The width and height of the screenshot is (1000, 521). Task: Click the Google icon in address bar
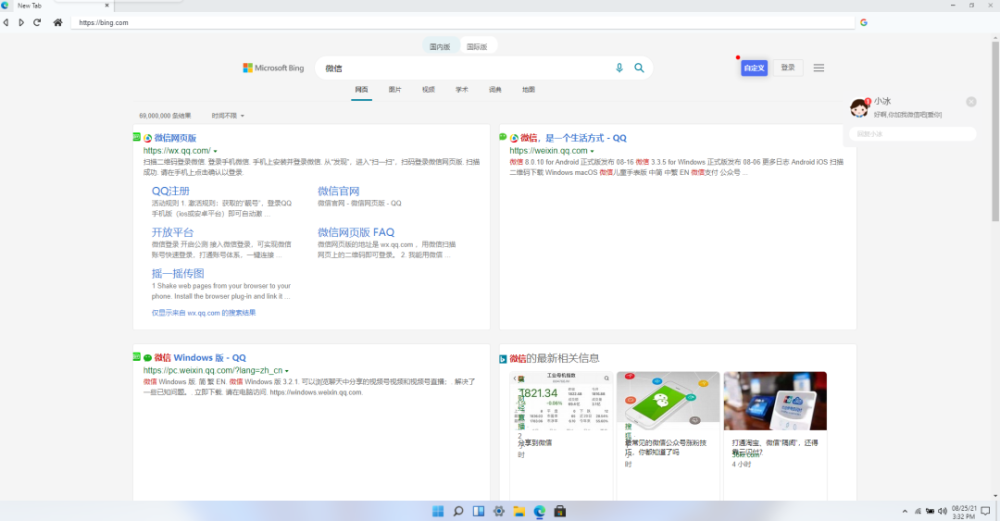[863, 22]
